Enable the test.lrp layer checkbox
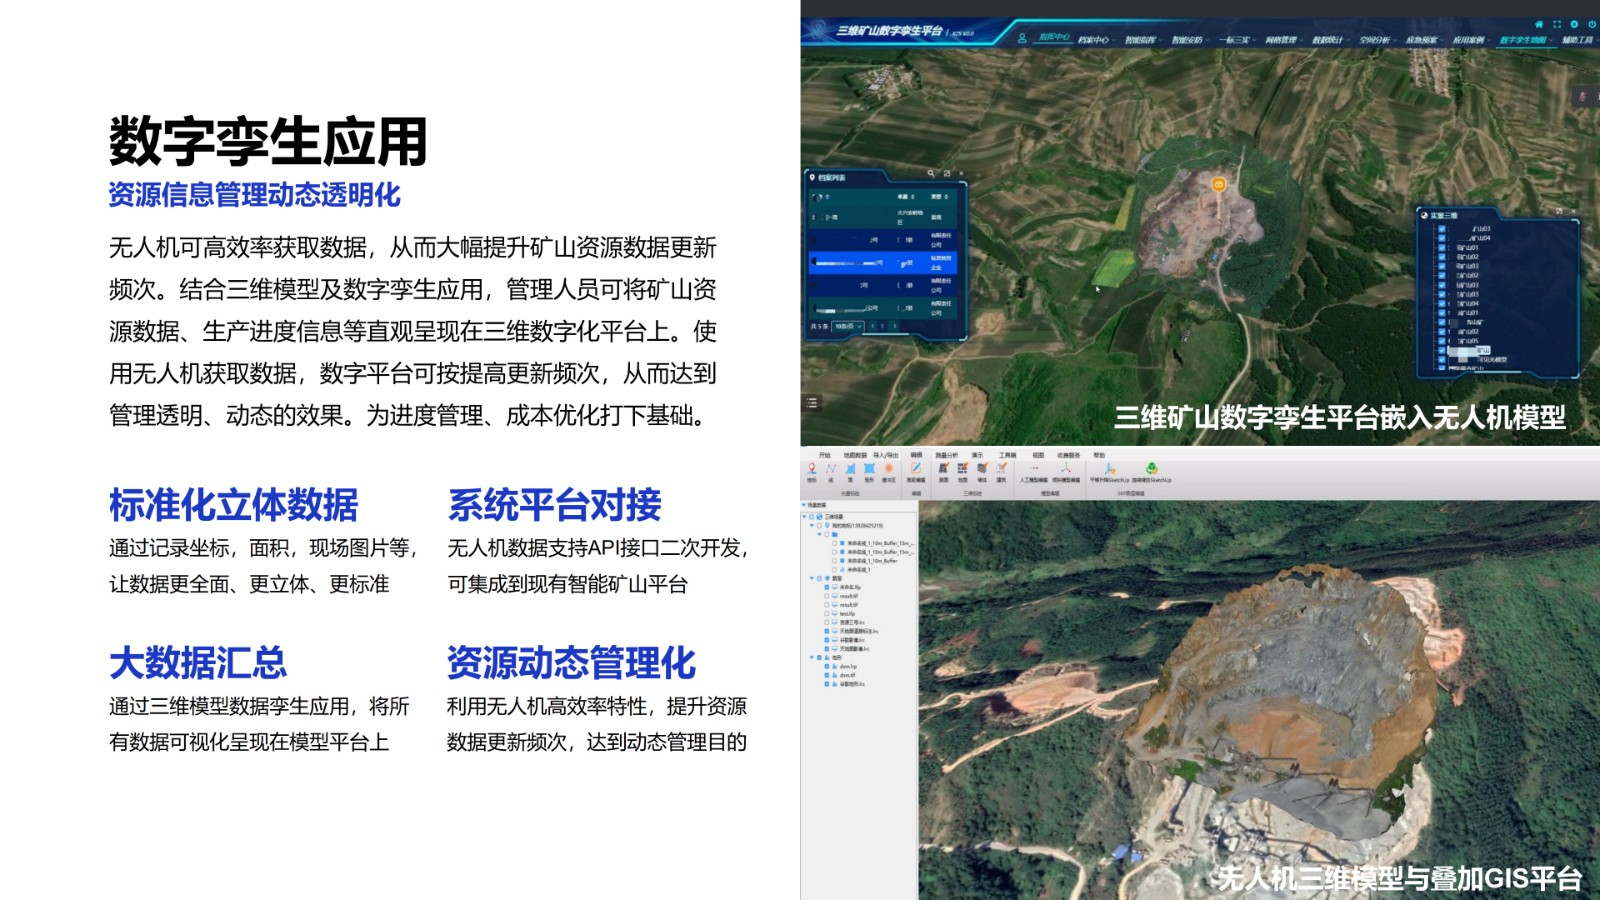Image resolution: width=1600 pixels, height=900 pixels. pos(826,614)
